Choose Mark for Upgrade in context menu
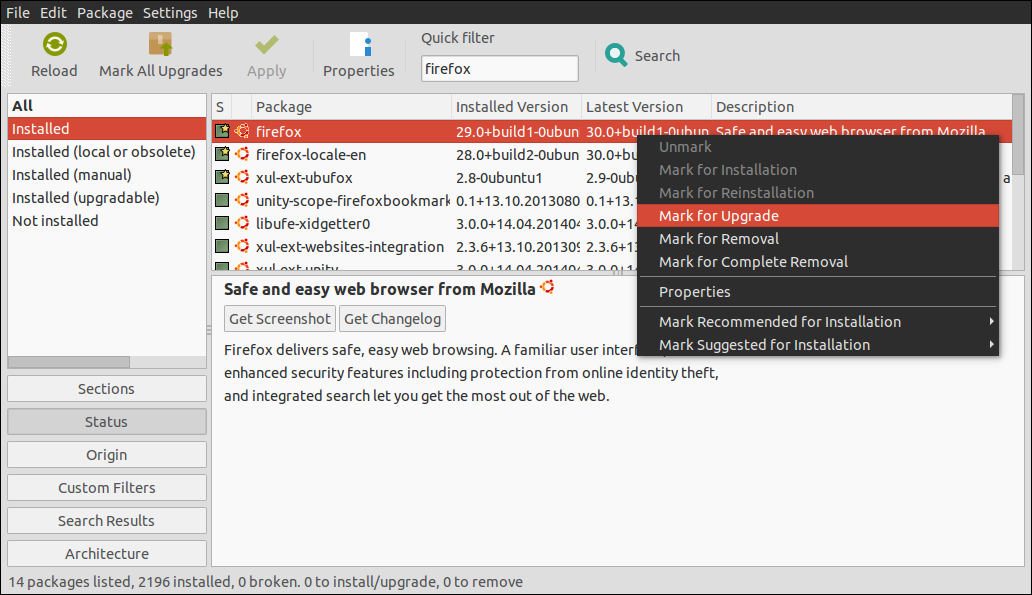Screen dimensions: 1032x595 point(818,216)
